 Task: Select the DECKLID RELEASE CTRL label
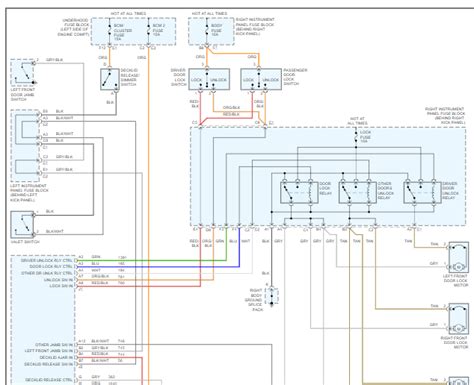pos(49,380)
